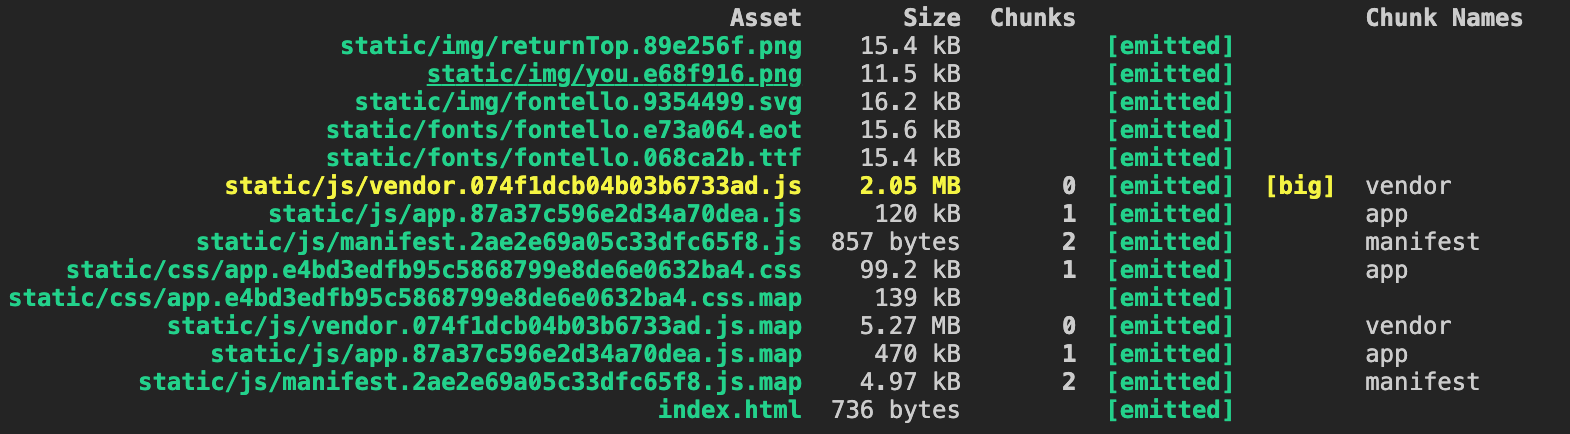Click the 736 bytes size value
The height and width of the screenshot is (434, 1570).
(895, 410)
